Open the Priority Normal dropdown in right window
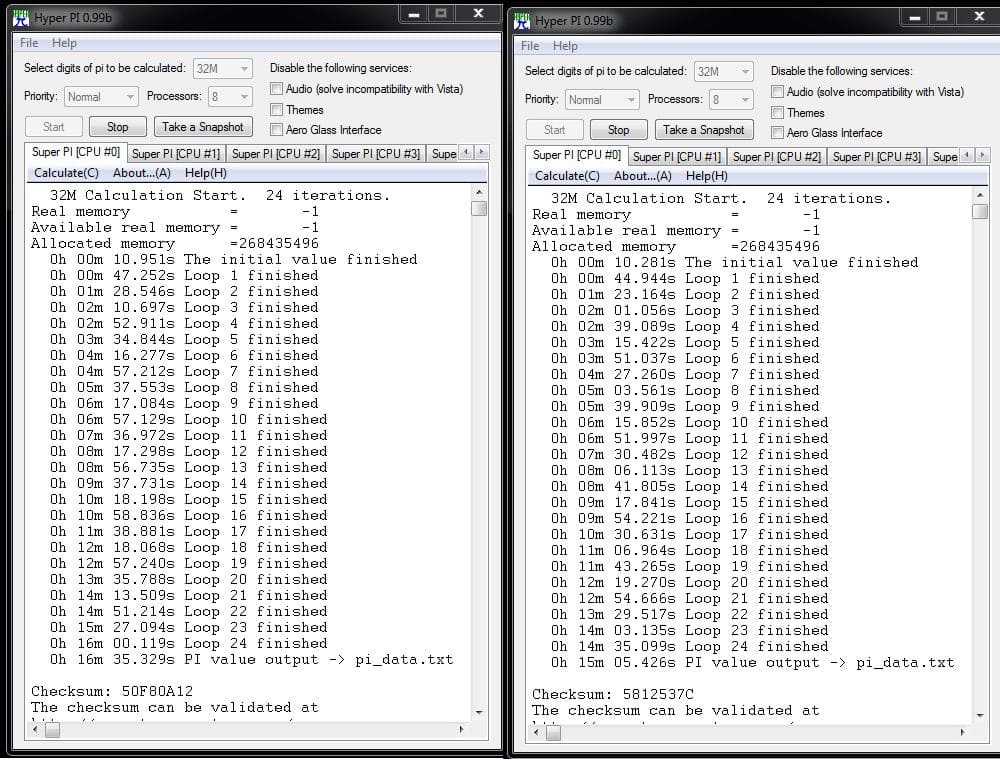 click(601, 99)
